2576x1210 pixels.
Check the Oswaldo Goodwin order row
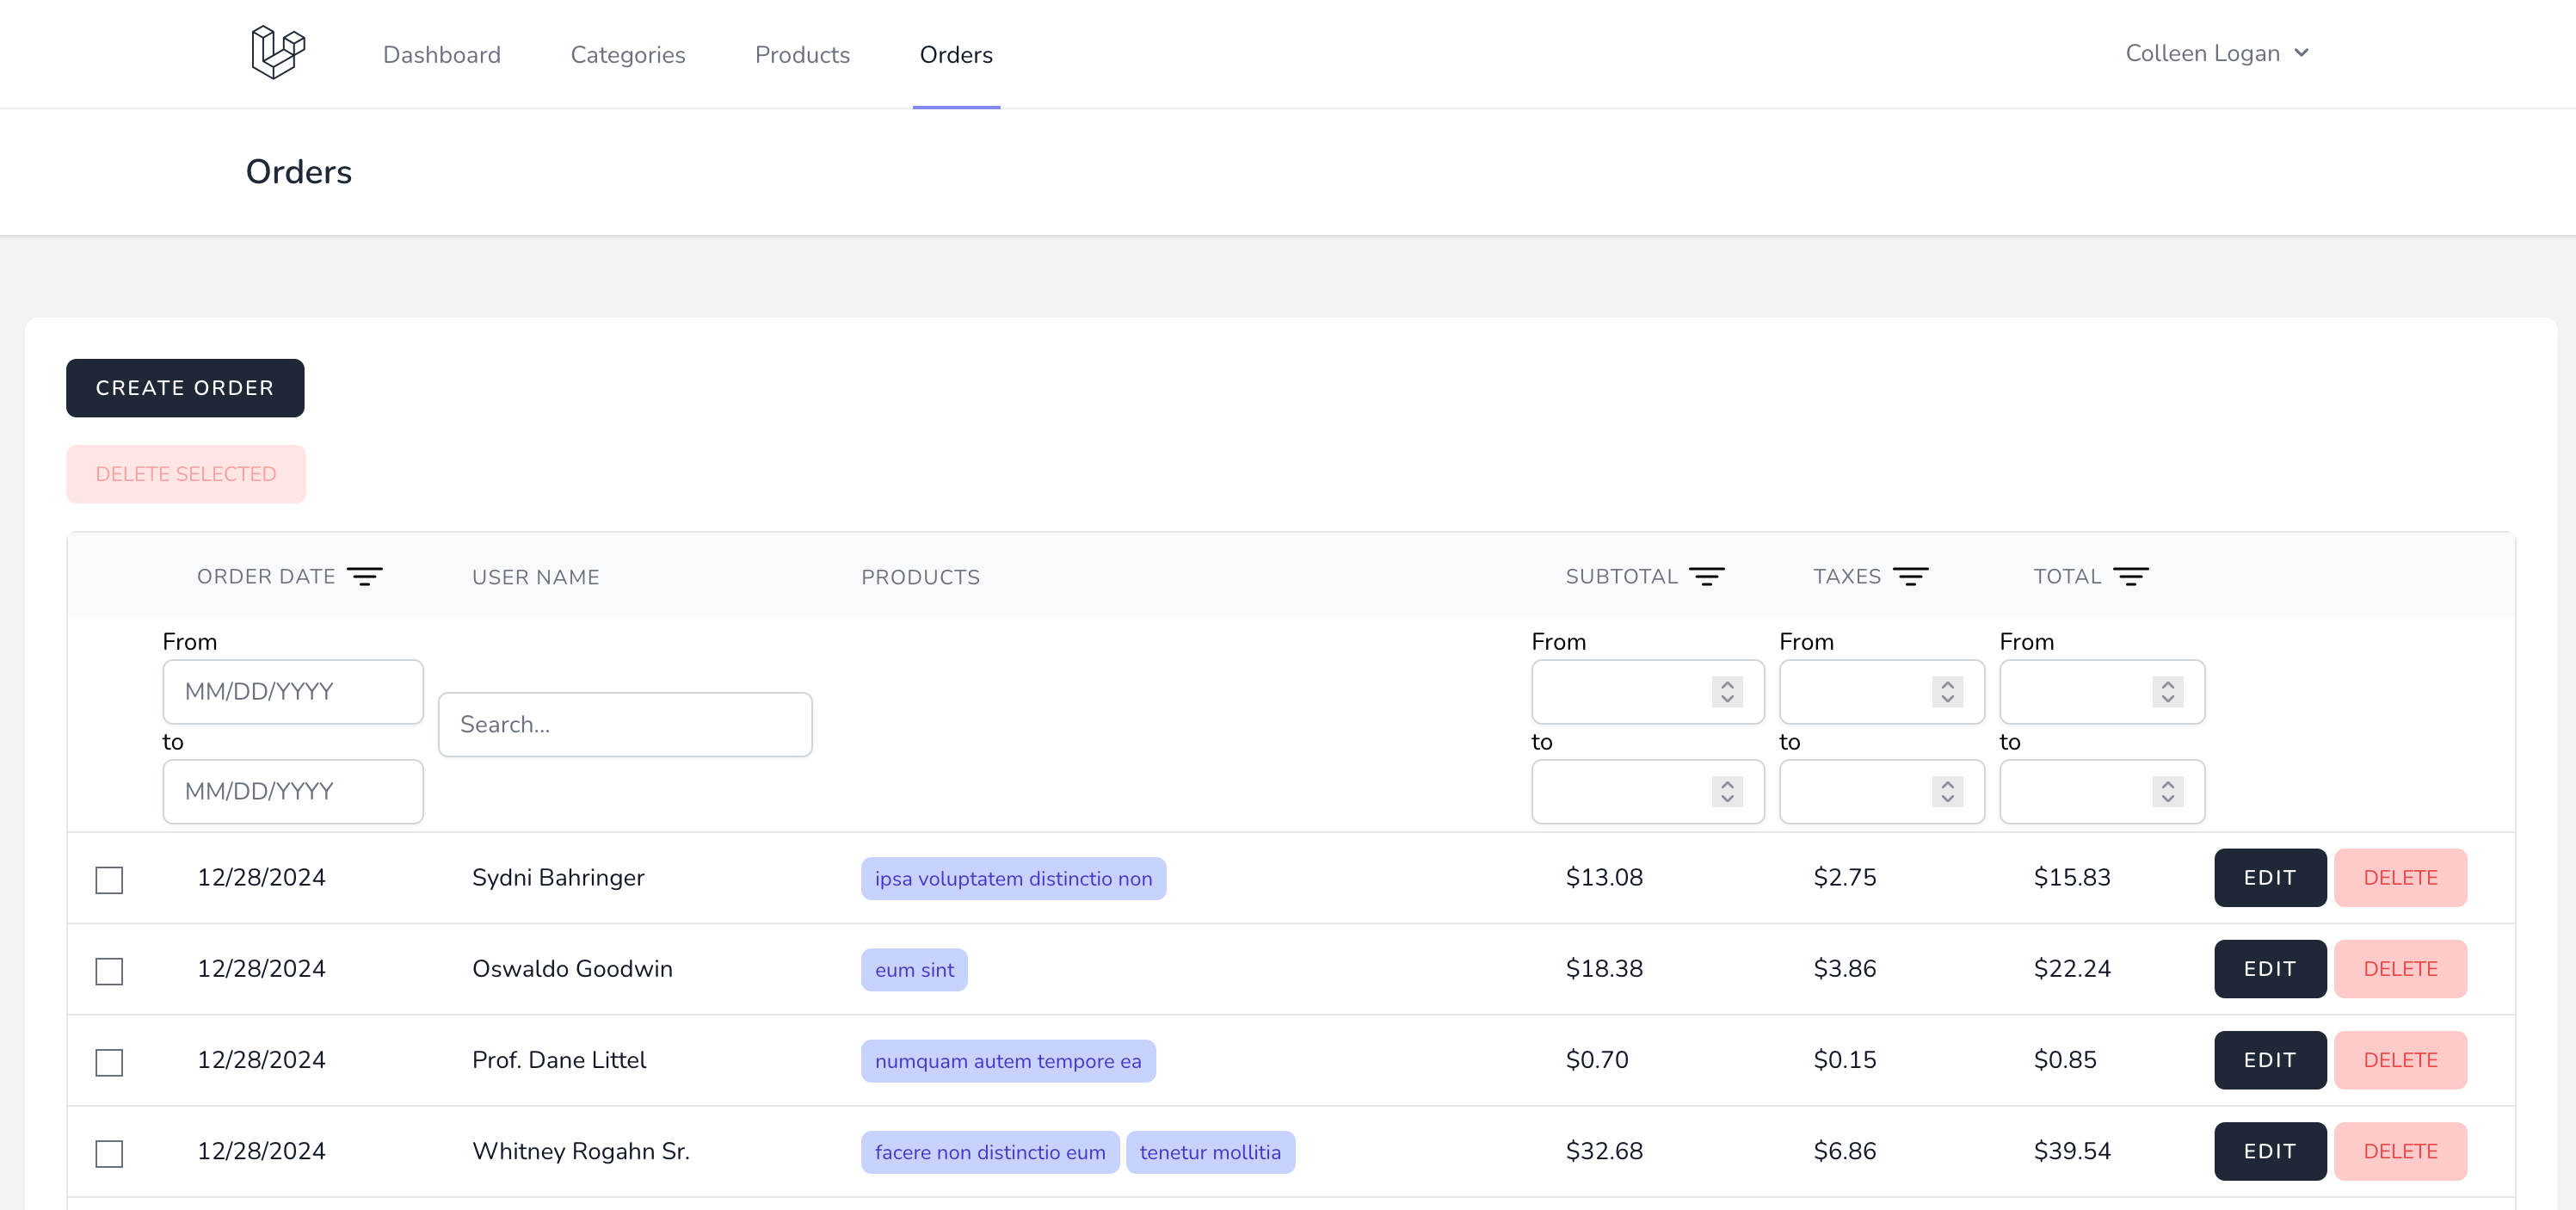(x=109, y=971)
